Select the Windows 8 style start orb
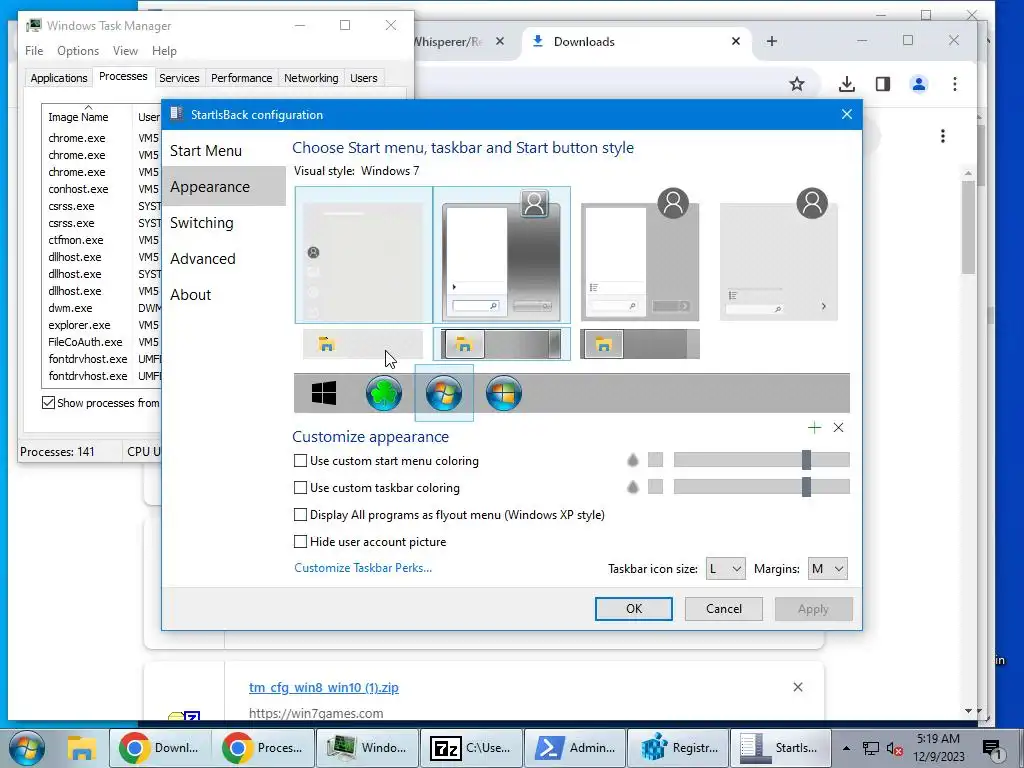 tap(504, 393)
